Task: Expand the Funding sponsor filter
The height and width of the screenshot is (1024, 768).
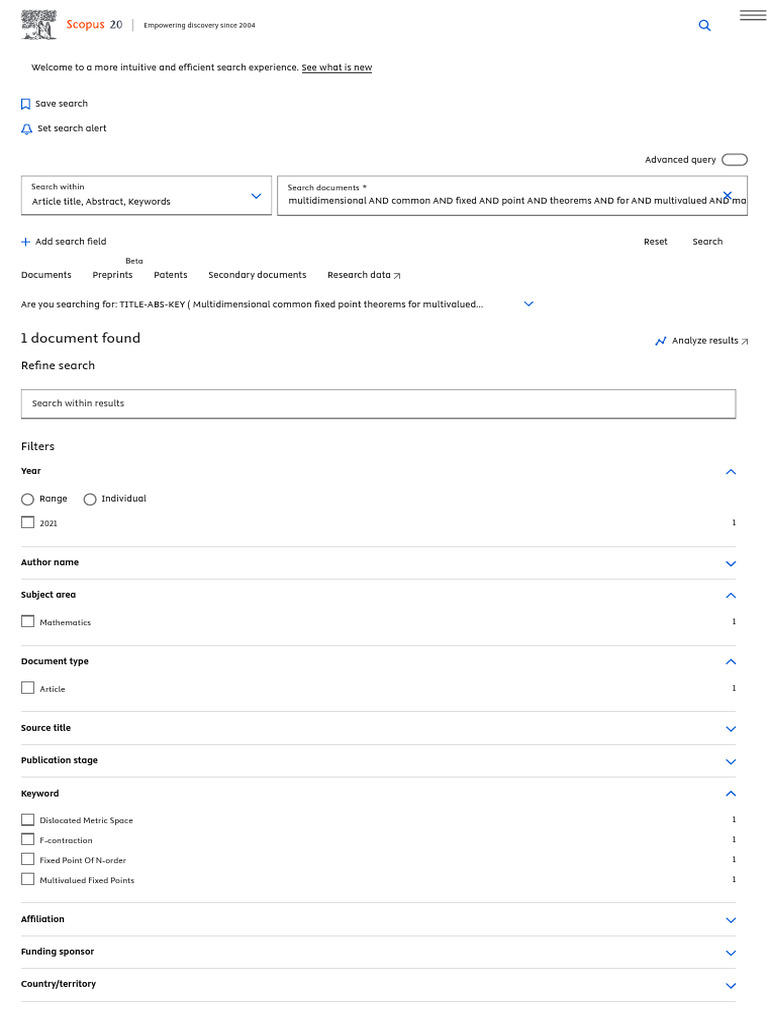Action: 731,953
